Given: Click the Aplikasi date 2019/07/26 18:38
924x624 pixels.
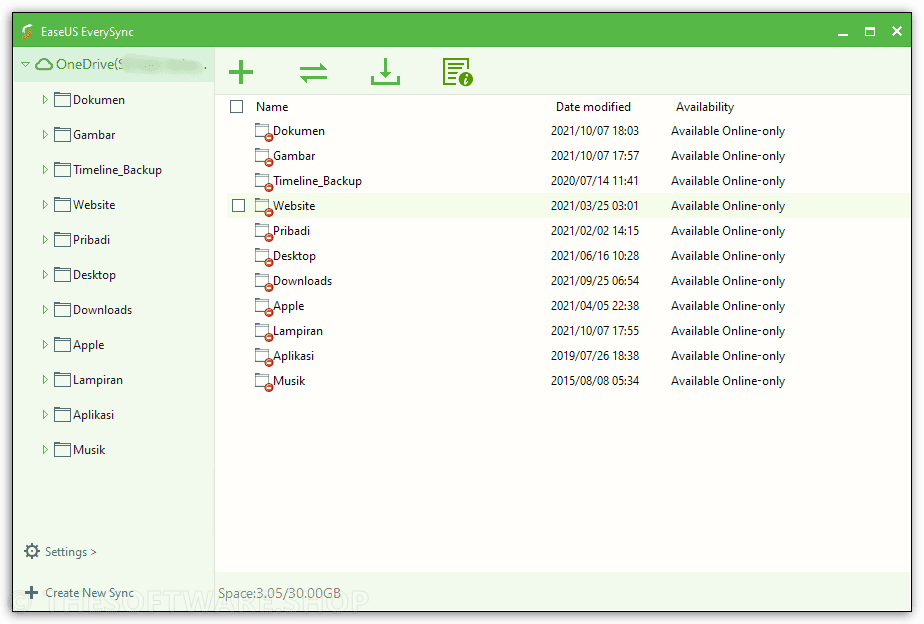Looking at the screenshot, I should tap(595, 356).
